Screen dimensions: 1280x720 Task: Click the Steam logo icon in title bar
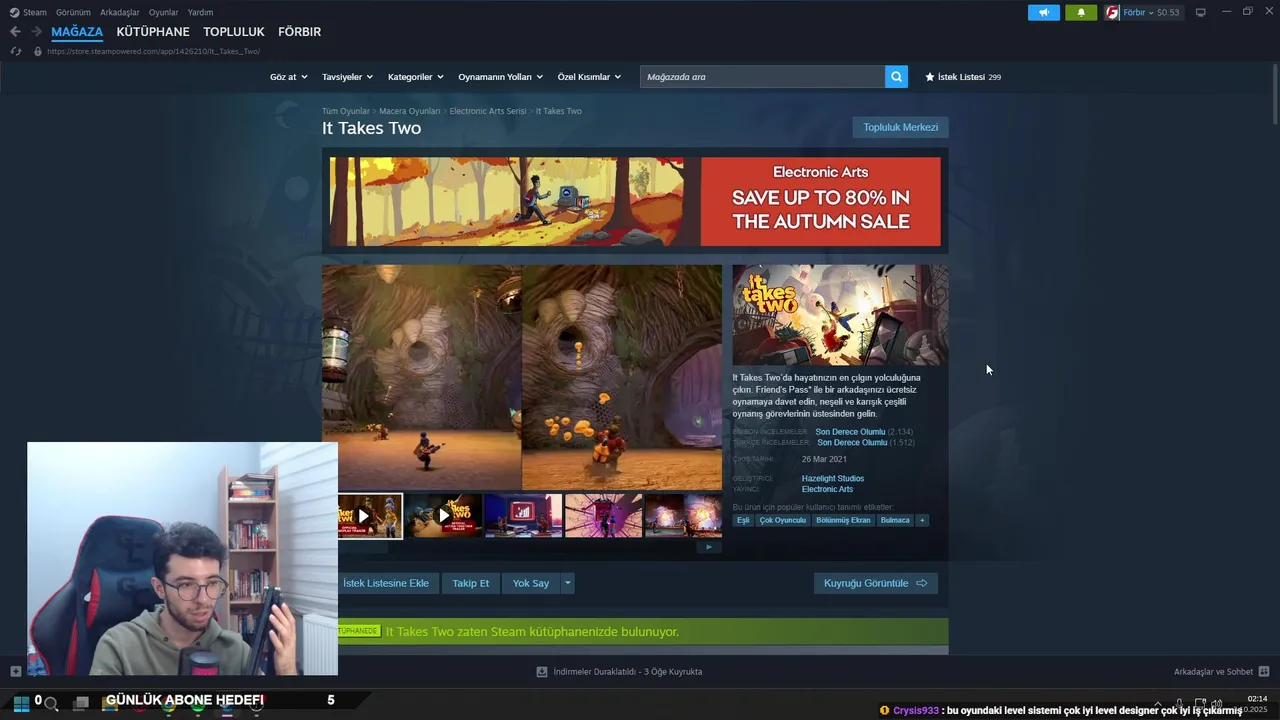pos(14,12)
